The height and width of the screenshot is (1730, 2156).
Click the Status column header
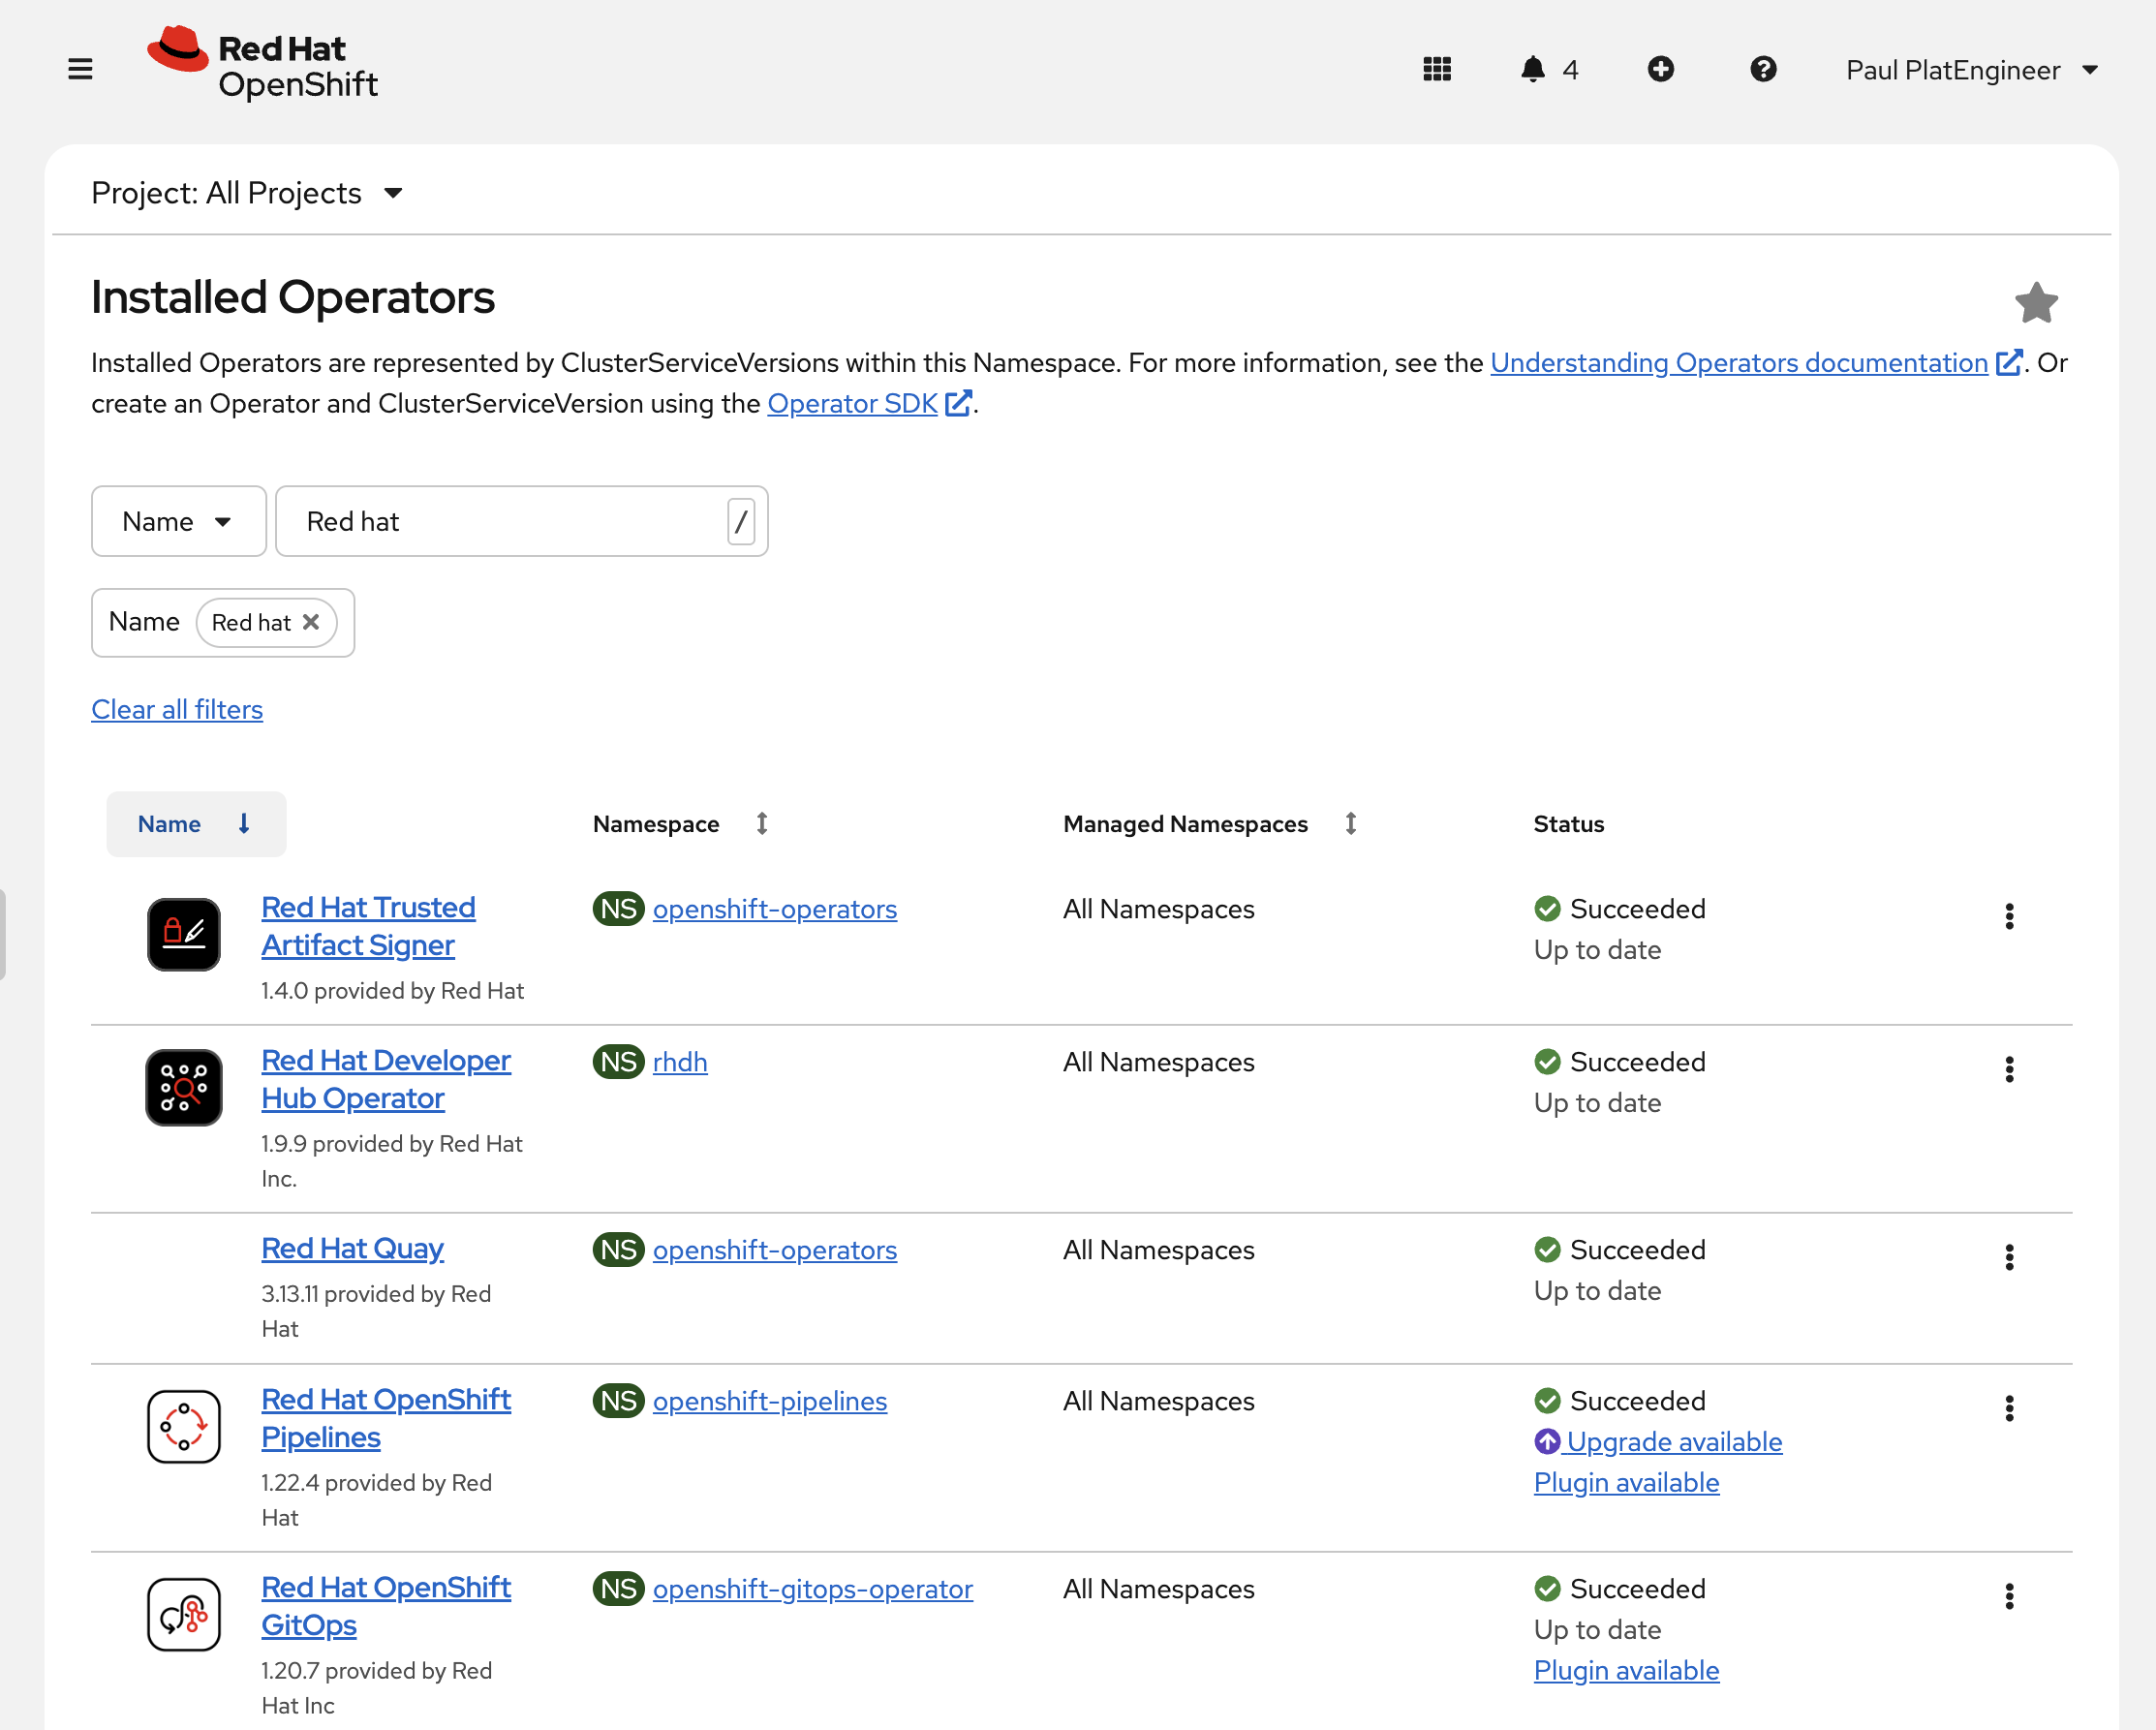click(1568, 824)
